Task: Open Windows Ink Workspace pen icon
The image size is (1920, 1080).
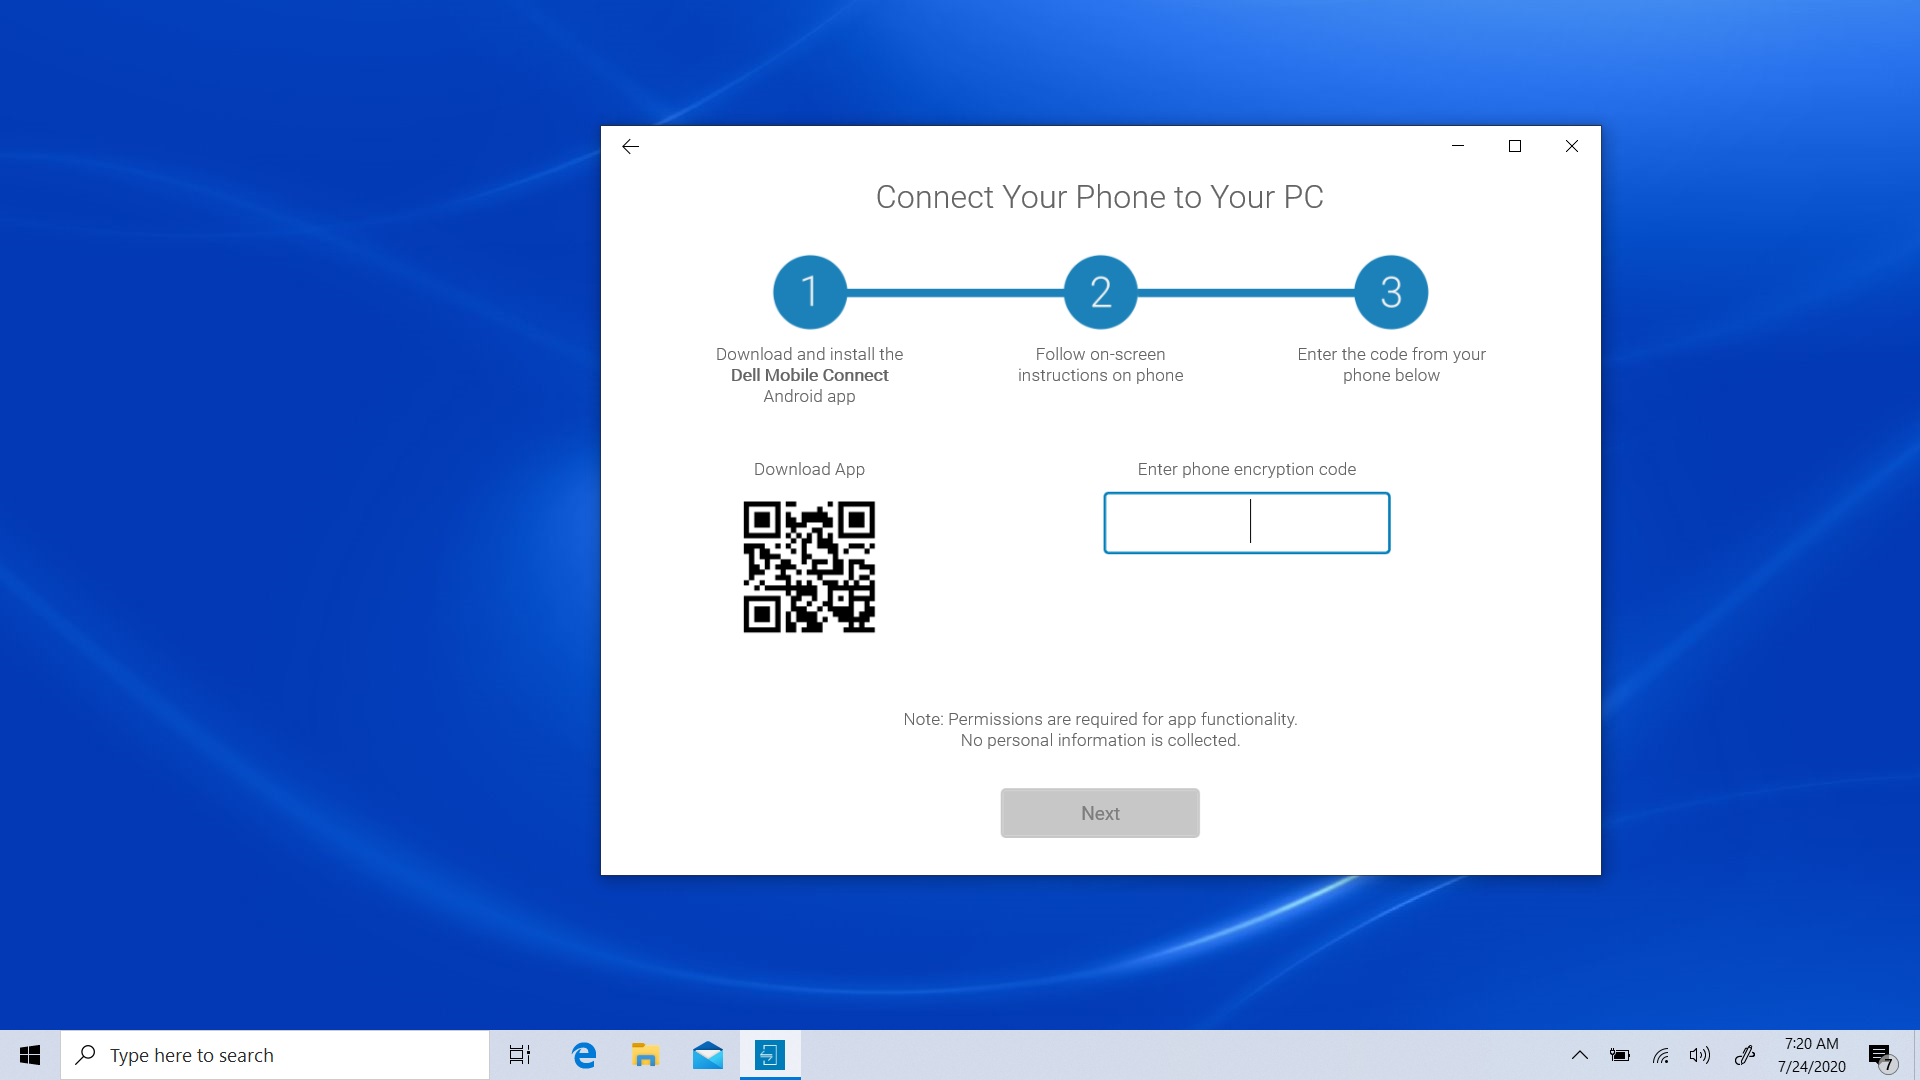Action: pos(1745,1055)
